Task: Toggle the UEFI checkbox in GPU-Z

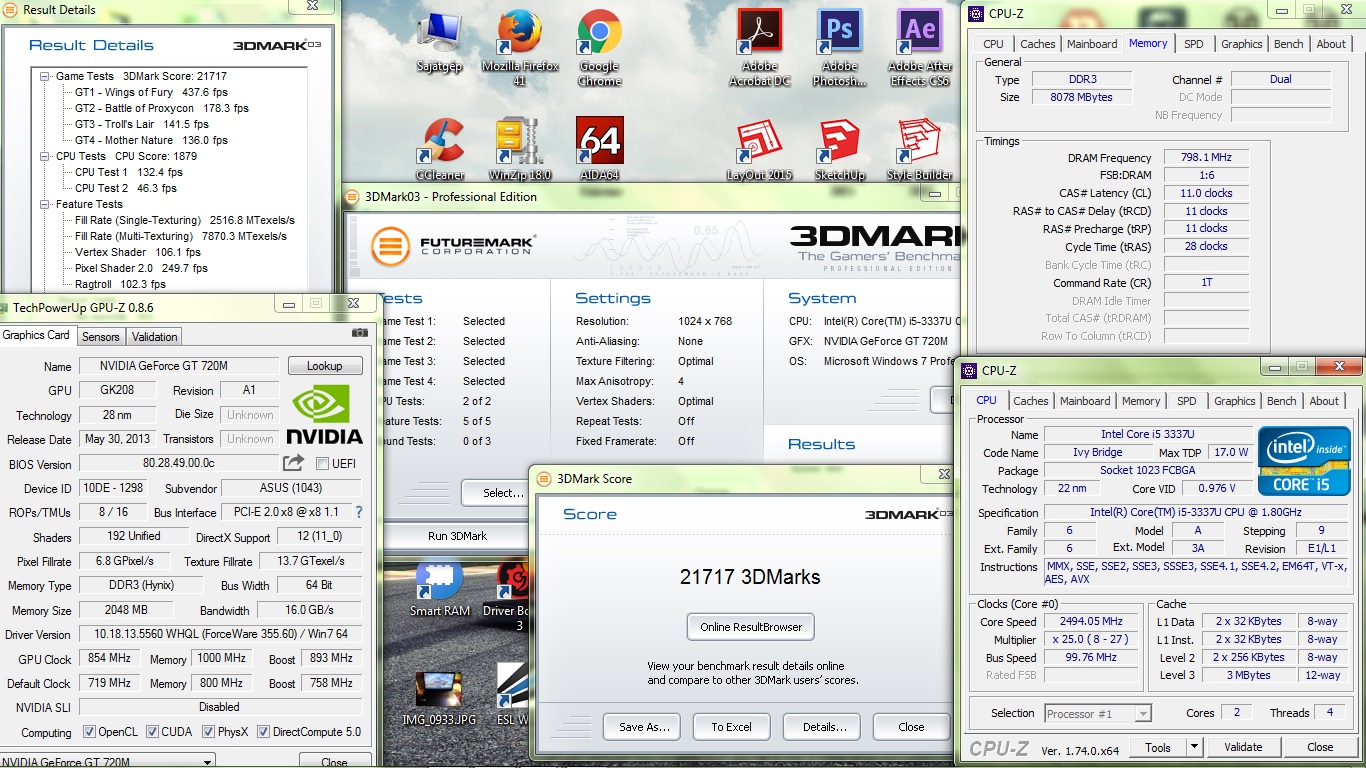Action: coord(322,464)
